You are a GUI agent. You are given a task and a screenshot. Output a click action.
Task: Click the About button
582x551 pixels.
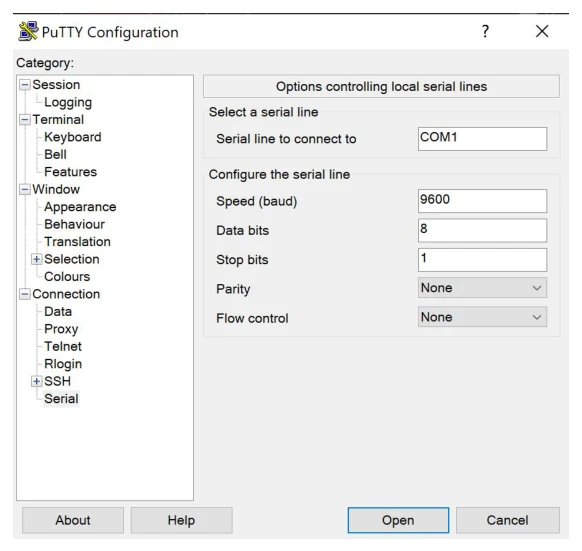pos(73,520)
